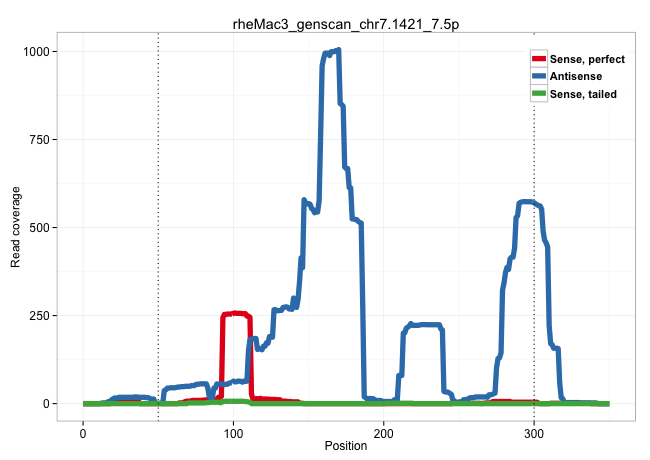Image resolution: width=650 pixels, height=460 pixels.
Task: Click the red Sense perfect plateau top
Action: [x=235, y=314]
